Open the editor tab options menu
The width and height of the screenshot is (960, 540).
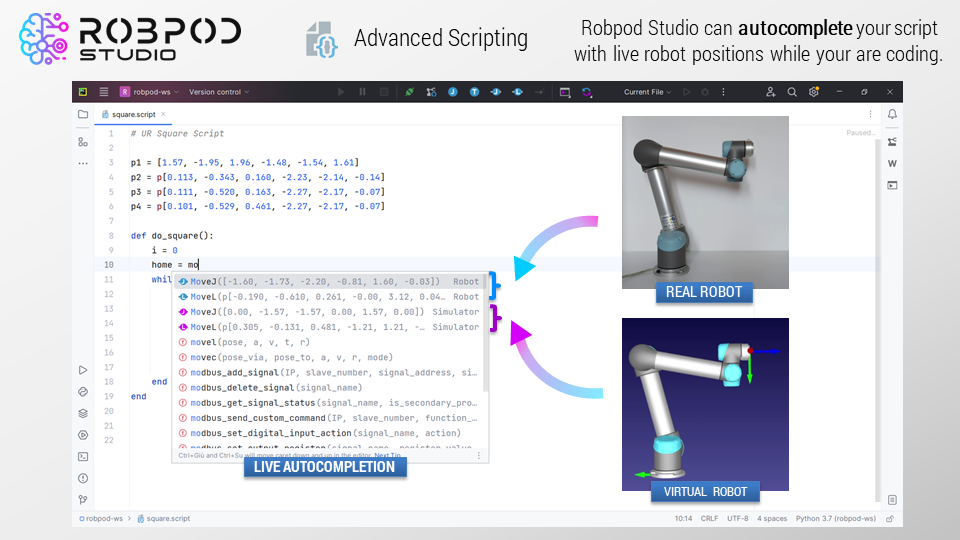coord(870,114)
